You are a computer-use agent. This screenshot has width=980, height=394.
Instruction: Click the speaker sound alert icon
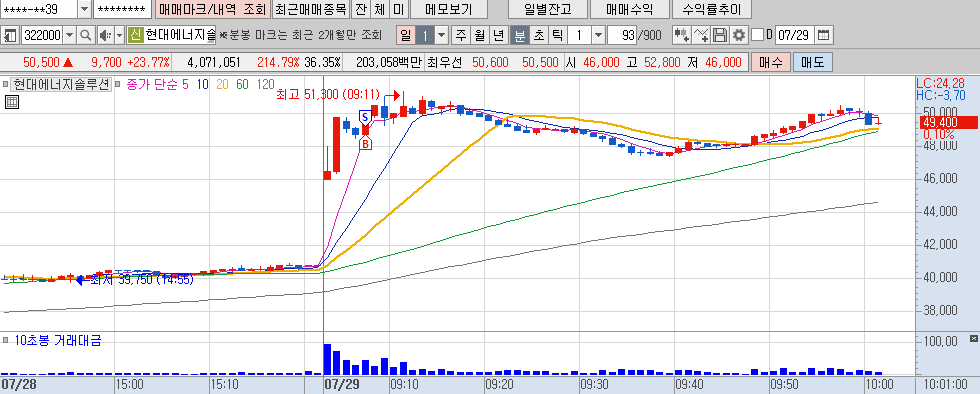click(104, 35)
